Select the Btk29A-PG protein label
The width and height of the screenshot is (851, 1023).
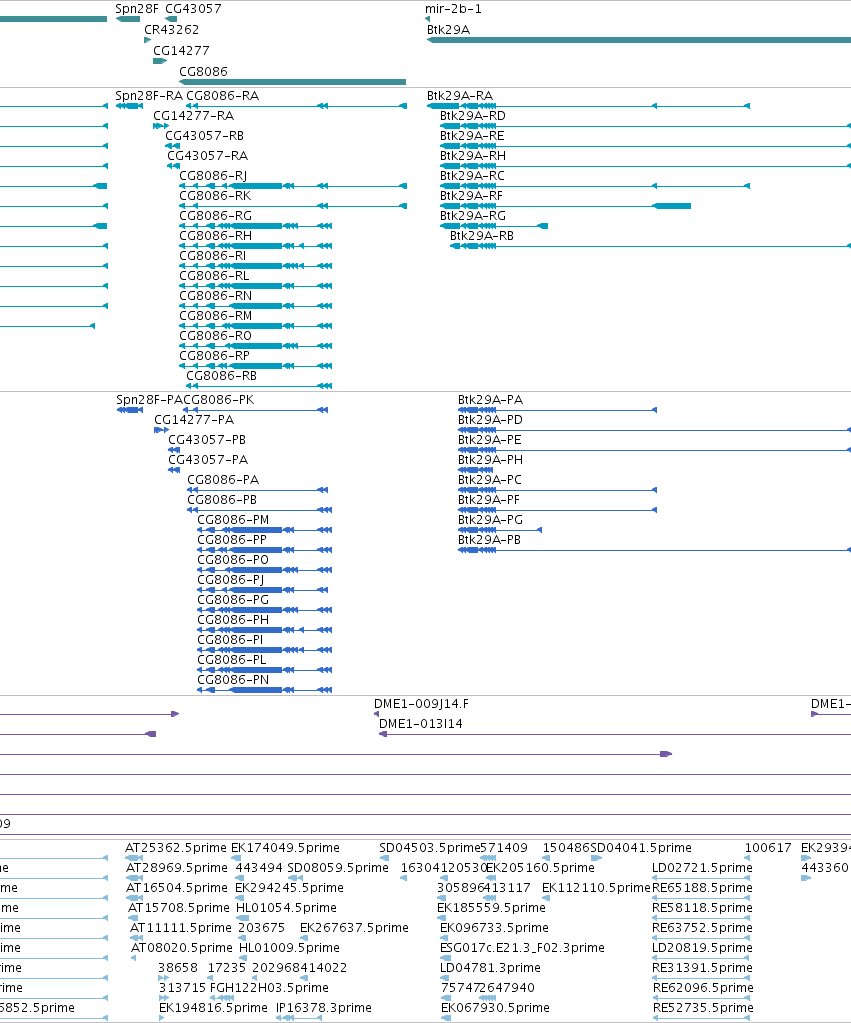pyautogui.click(x=490, y=520)
